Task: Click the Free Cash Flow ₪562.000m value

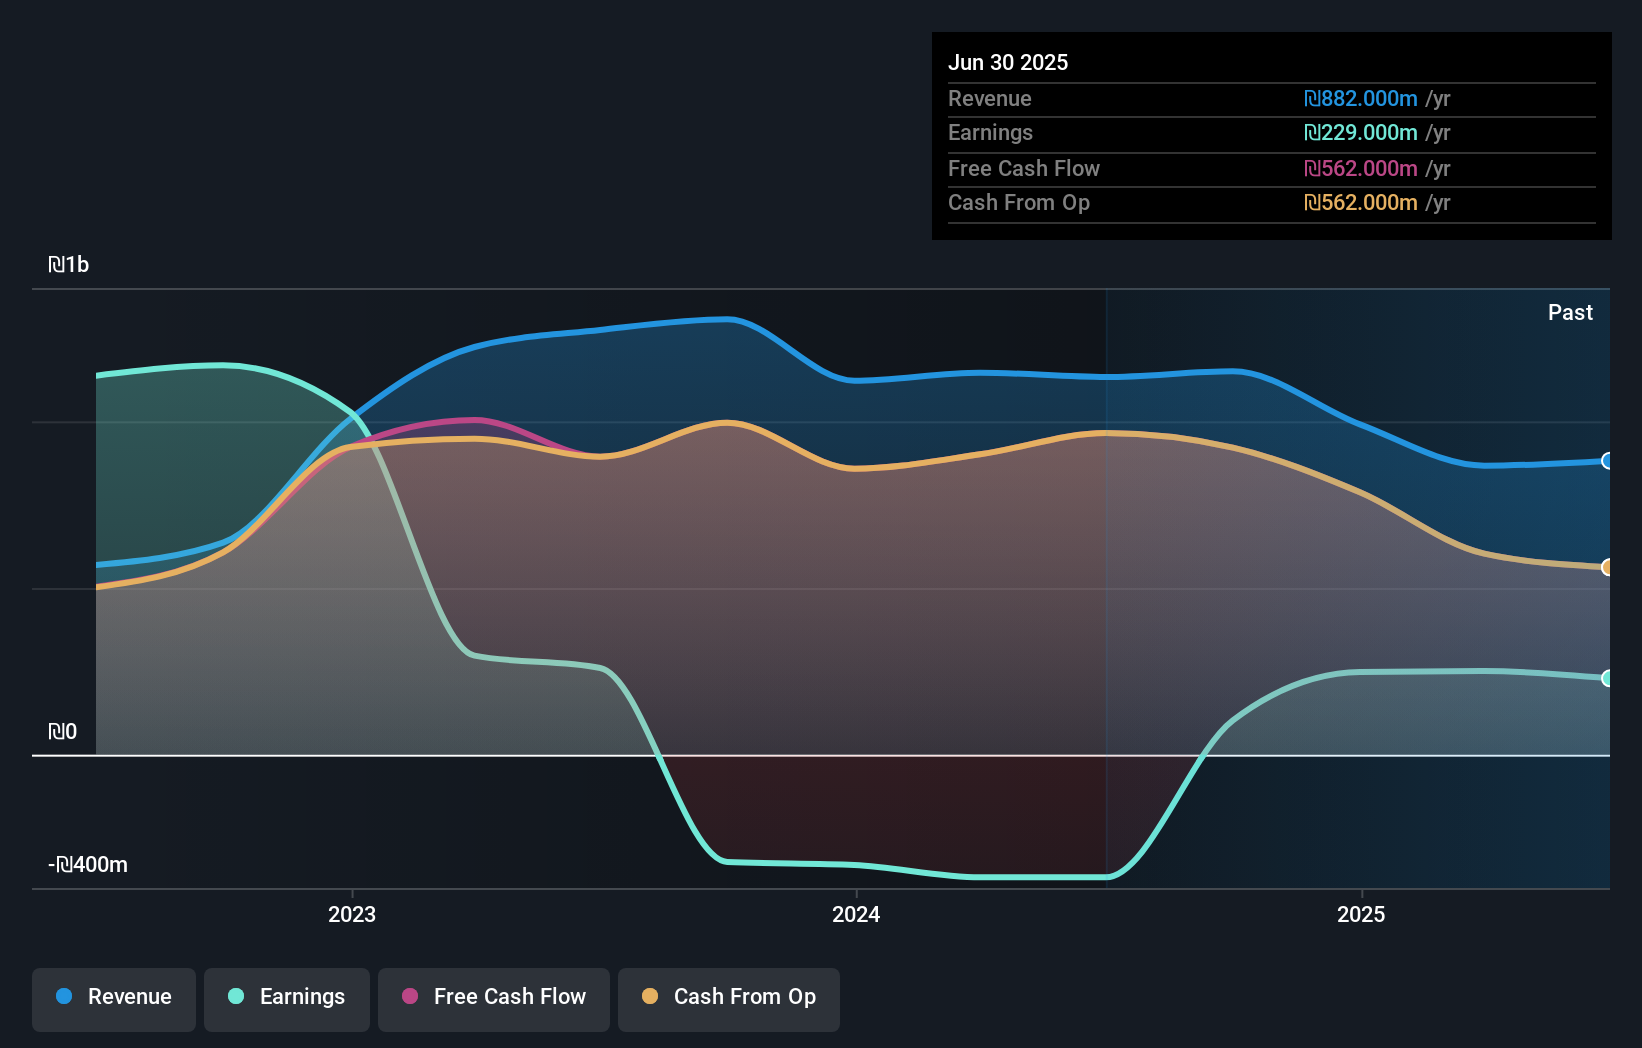Action: click(1361, 168)
